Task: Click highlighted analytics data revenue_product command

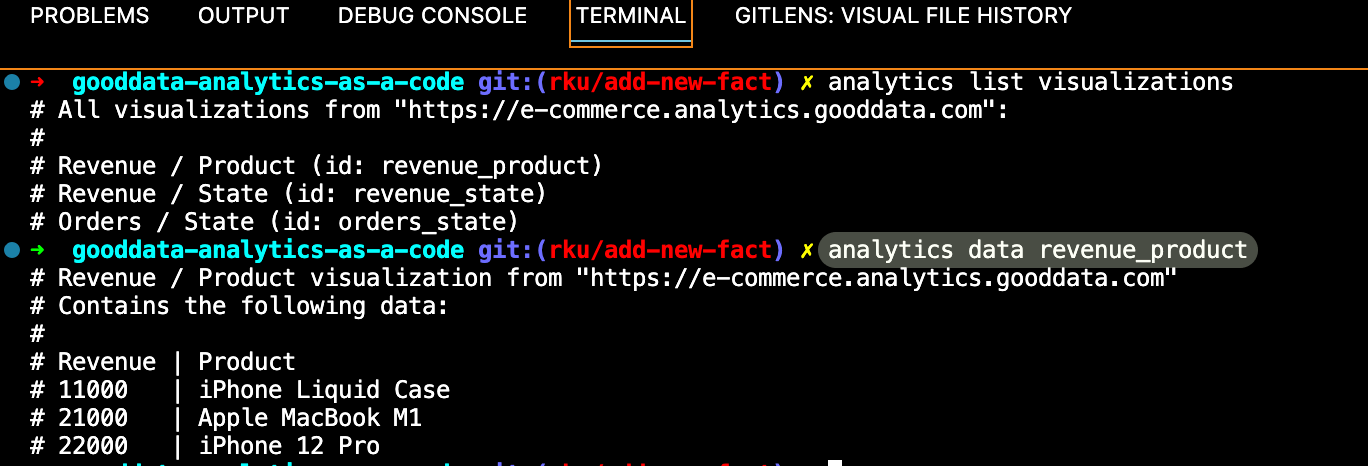Action: [x=1037, y=250]
